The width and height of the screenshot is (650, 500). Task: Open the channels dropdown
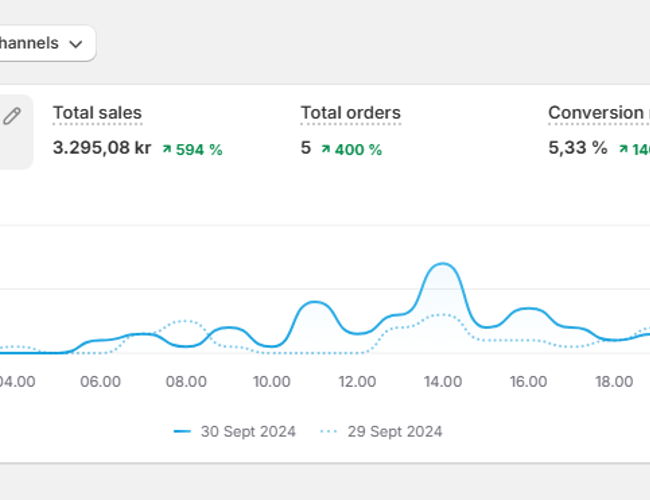[45, 44]
